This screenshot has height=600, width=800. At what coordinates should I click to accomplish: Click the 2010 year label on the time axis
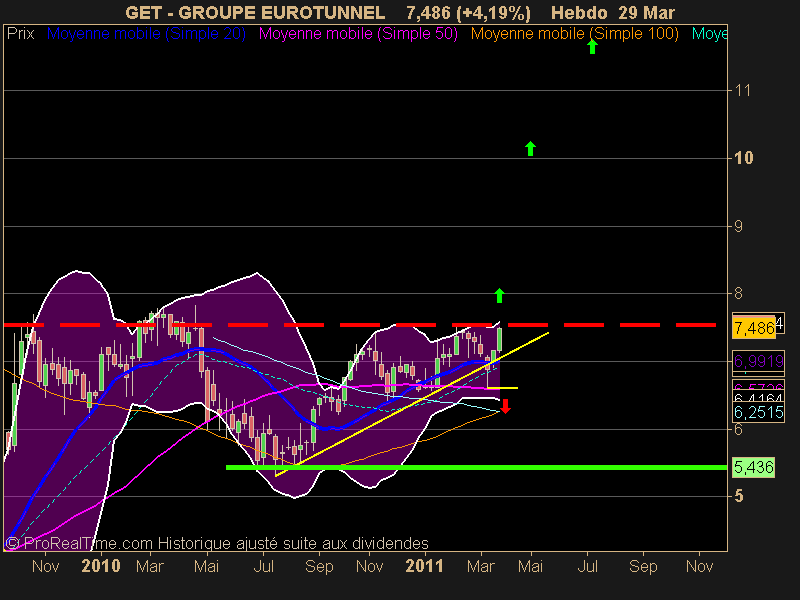[101, 566]
